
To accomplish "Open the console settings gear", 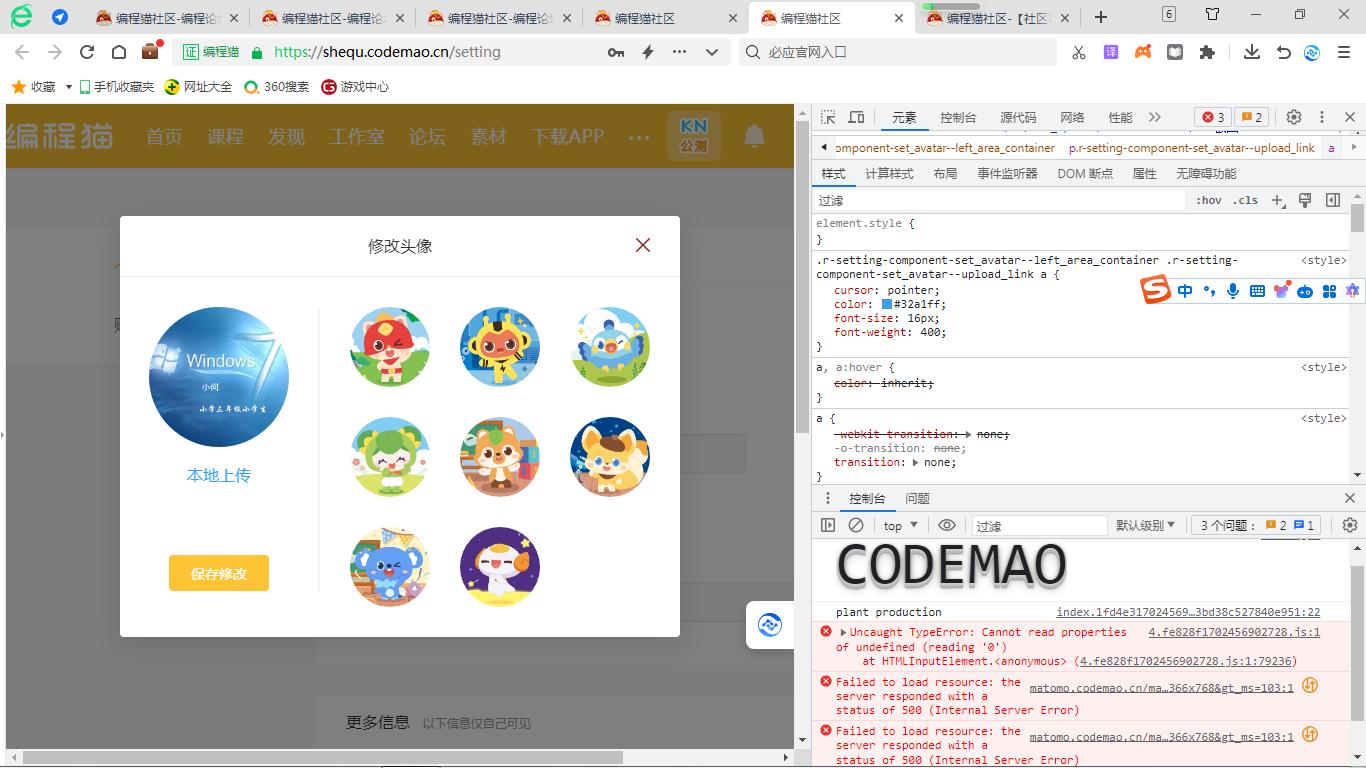I will coord(1350,525).
